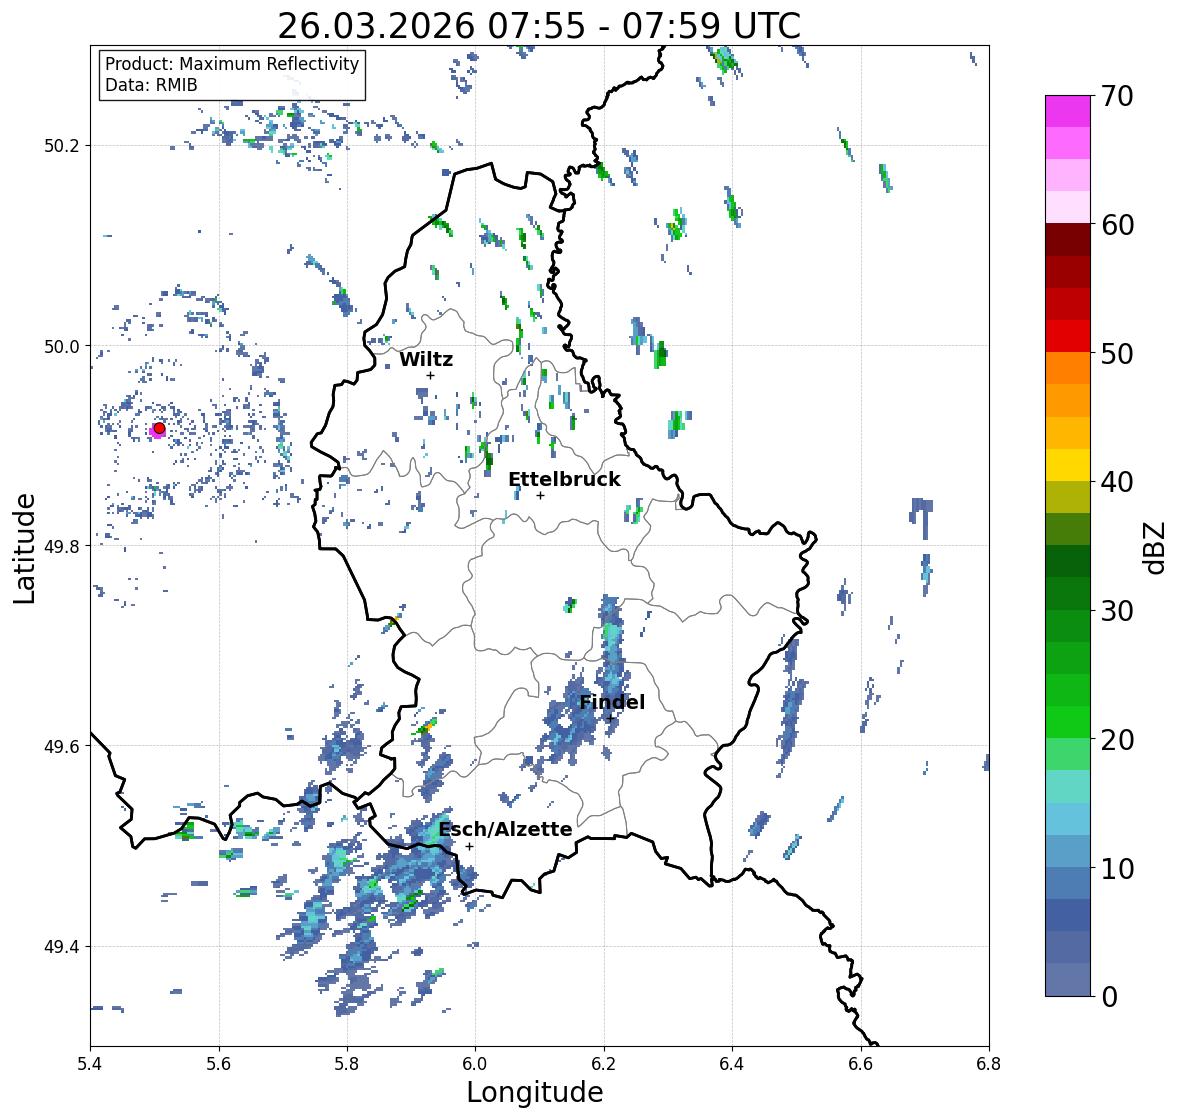
Task: Click the 40 colorbar tick value
Action: (x=1116, y=482)
